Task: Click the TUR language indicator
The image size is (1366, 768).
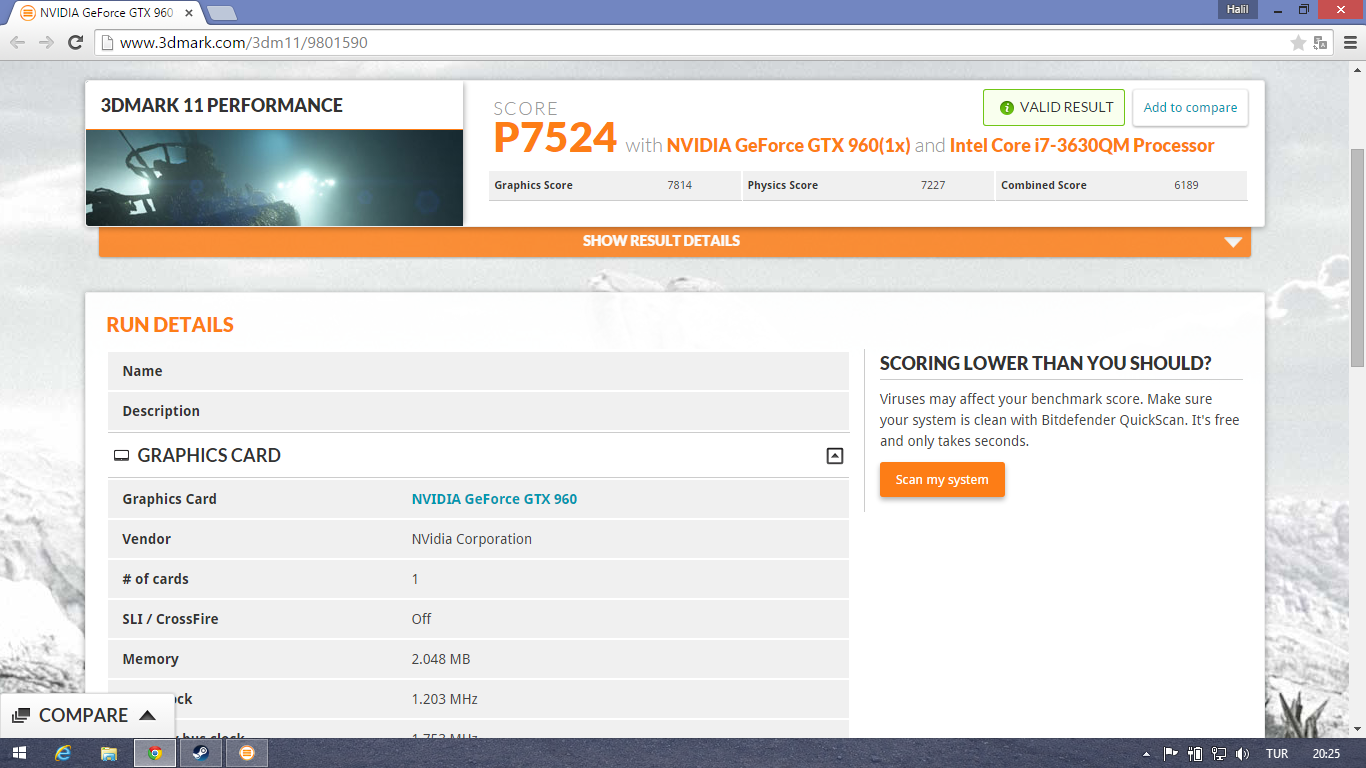Action: pos(1277,754)
